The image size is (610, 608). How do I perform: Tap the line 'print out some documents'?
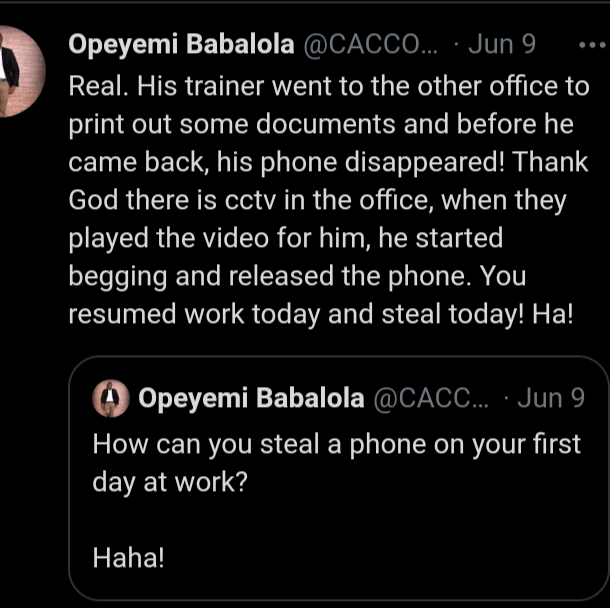click(321, 125)
